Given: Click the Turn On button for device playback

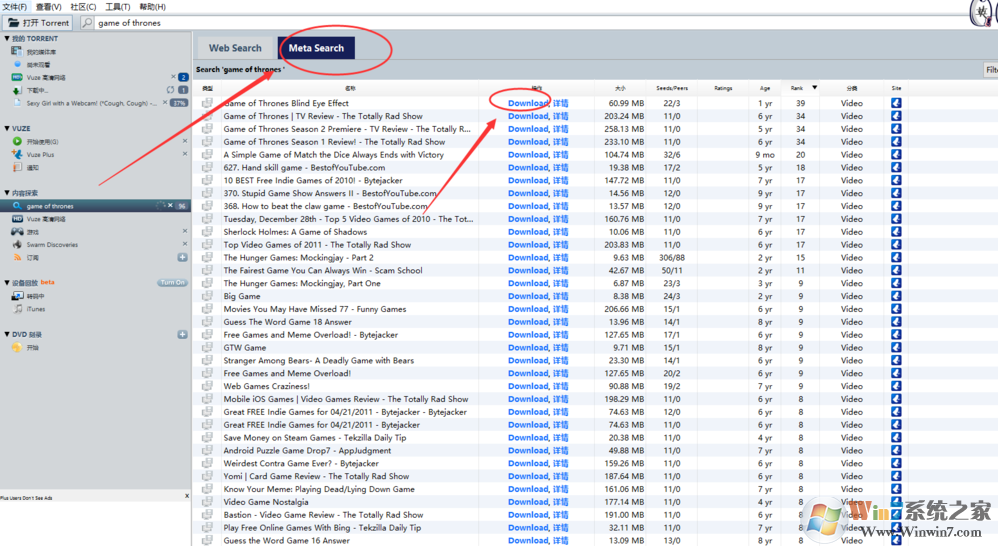Looking at the screenshot, I should (172, 283).
